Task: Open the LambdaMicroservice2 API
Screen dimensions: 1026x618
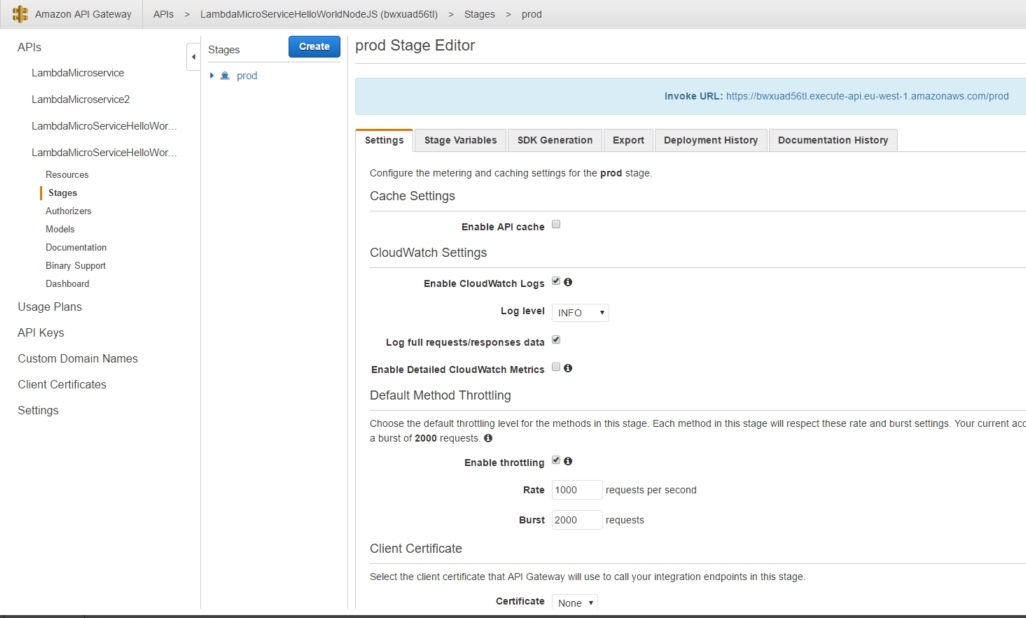Action: pos(80,100)
